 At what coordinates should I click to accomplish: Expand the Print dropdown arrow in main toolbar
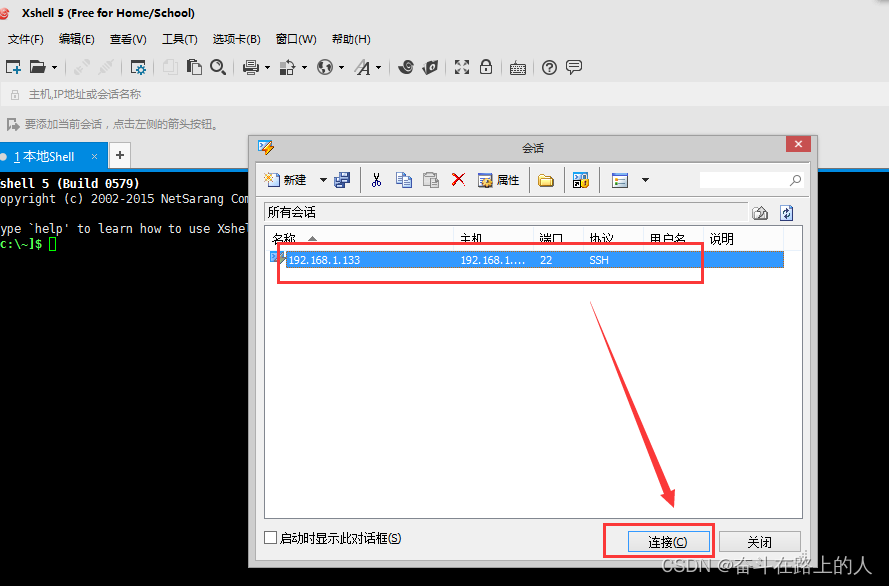pos(267,67)
